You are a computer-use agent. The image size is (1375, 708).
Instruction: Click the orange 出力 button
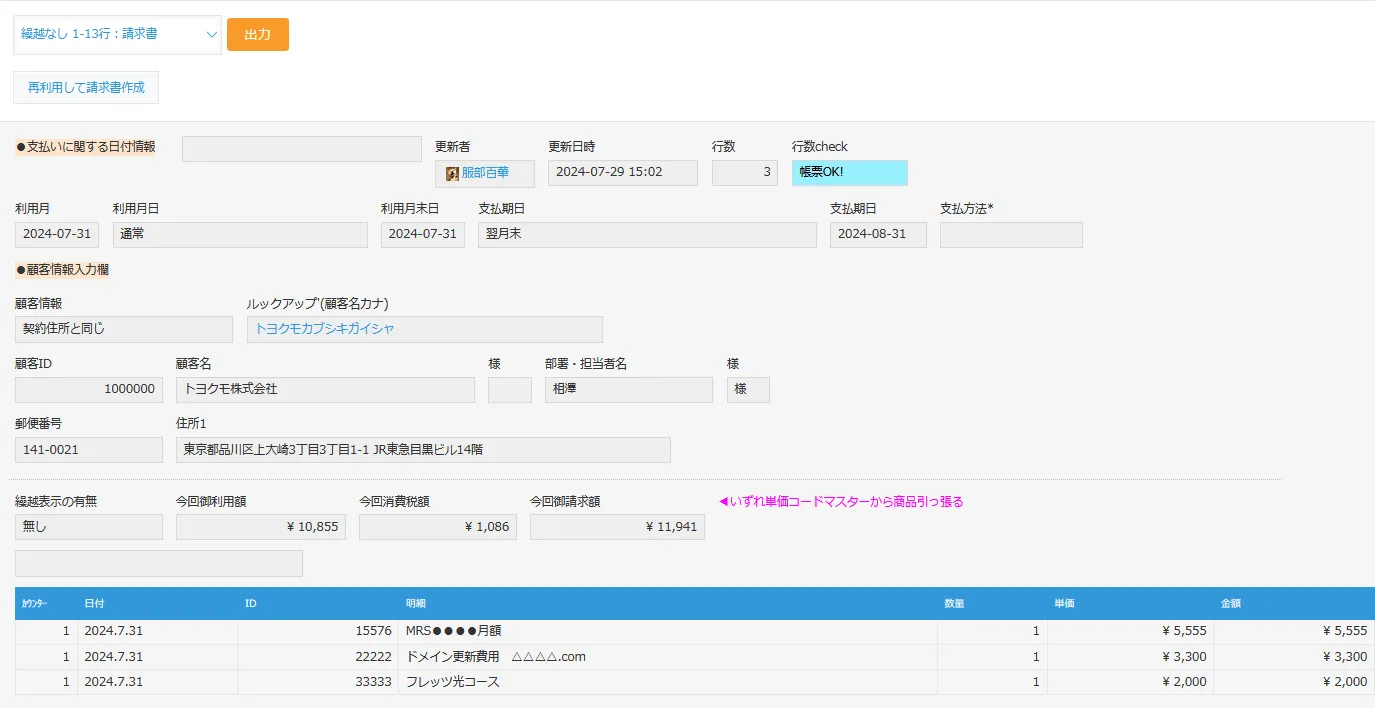point(257,34)
